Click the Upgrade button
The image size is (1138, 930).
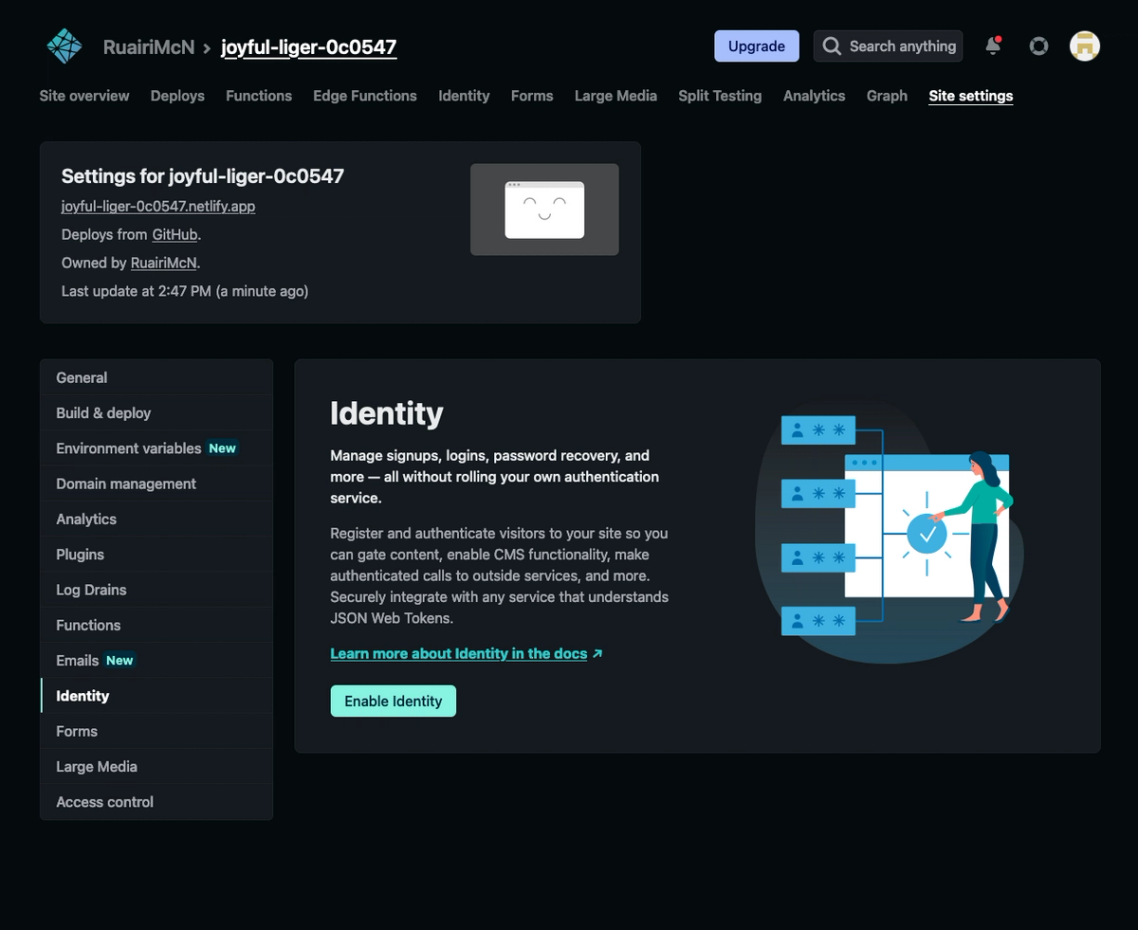pos(756,46)
